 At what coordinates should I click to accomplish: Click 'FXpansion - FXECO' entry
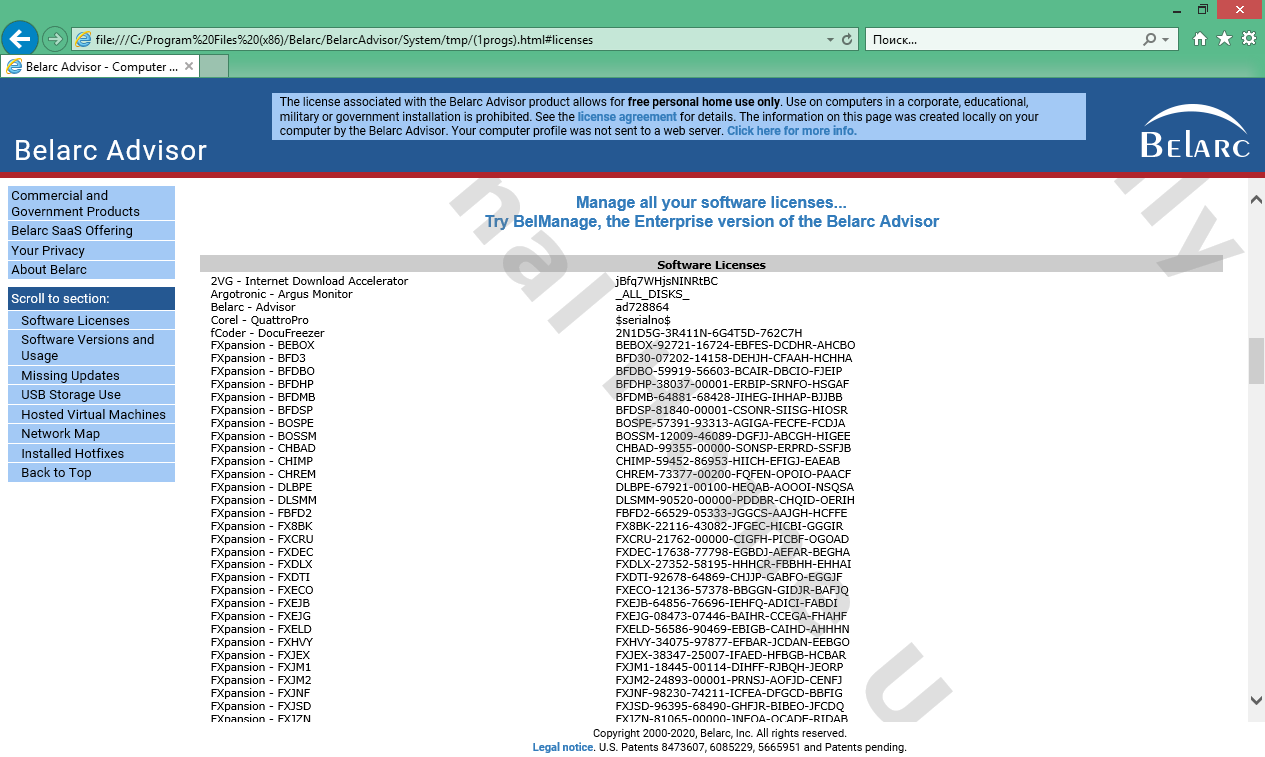click(262, 590)
